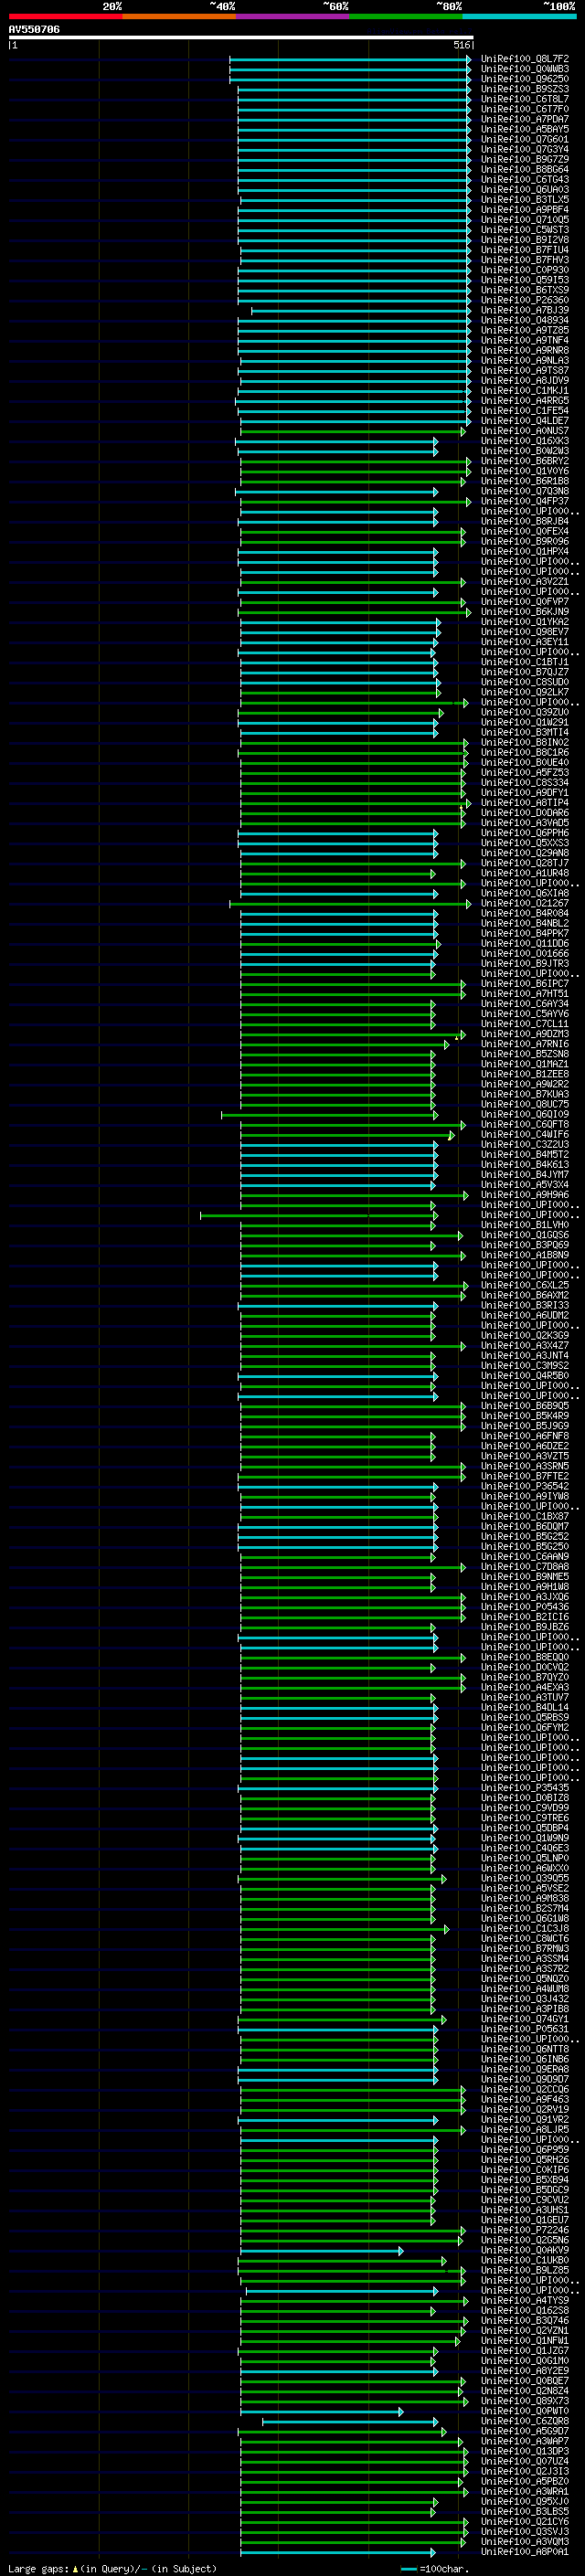Click hit label UniRef100_P26360

(x=525, y=300)
